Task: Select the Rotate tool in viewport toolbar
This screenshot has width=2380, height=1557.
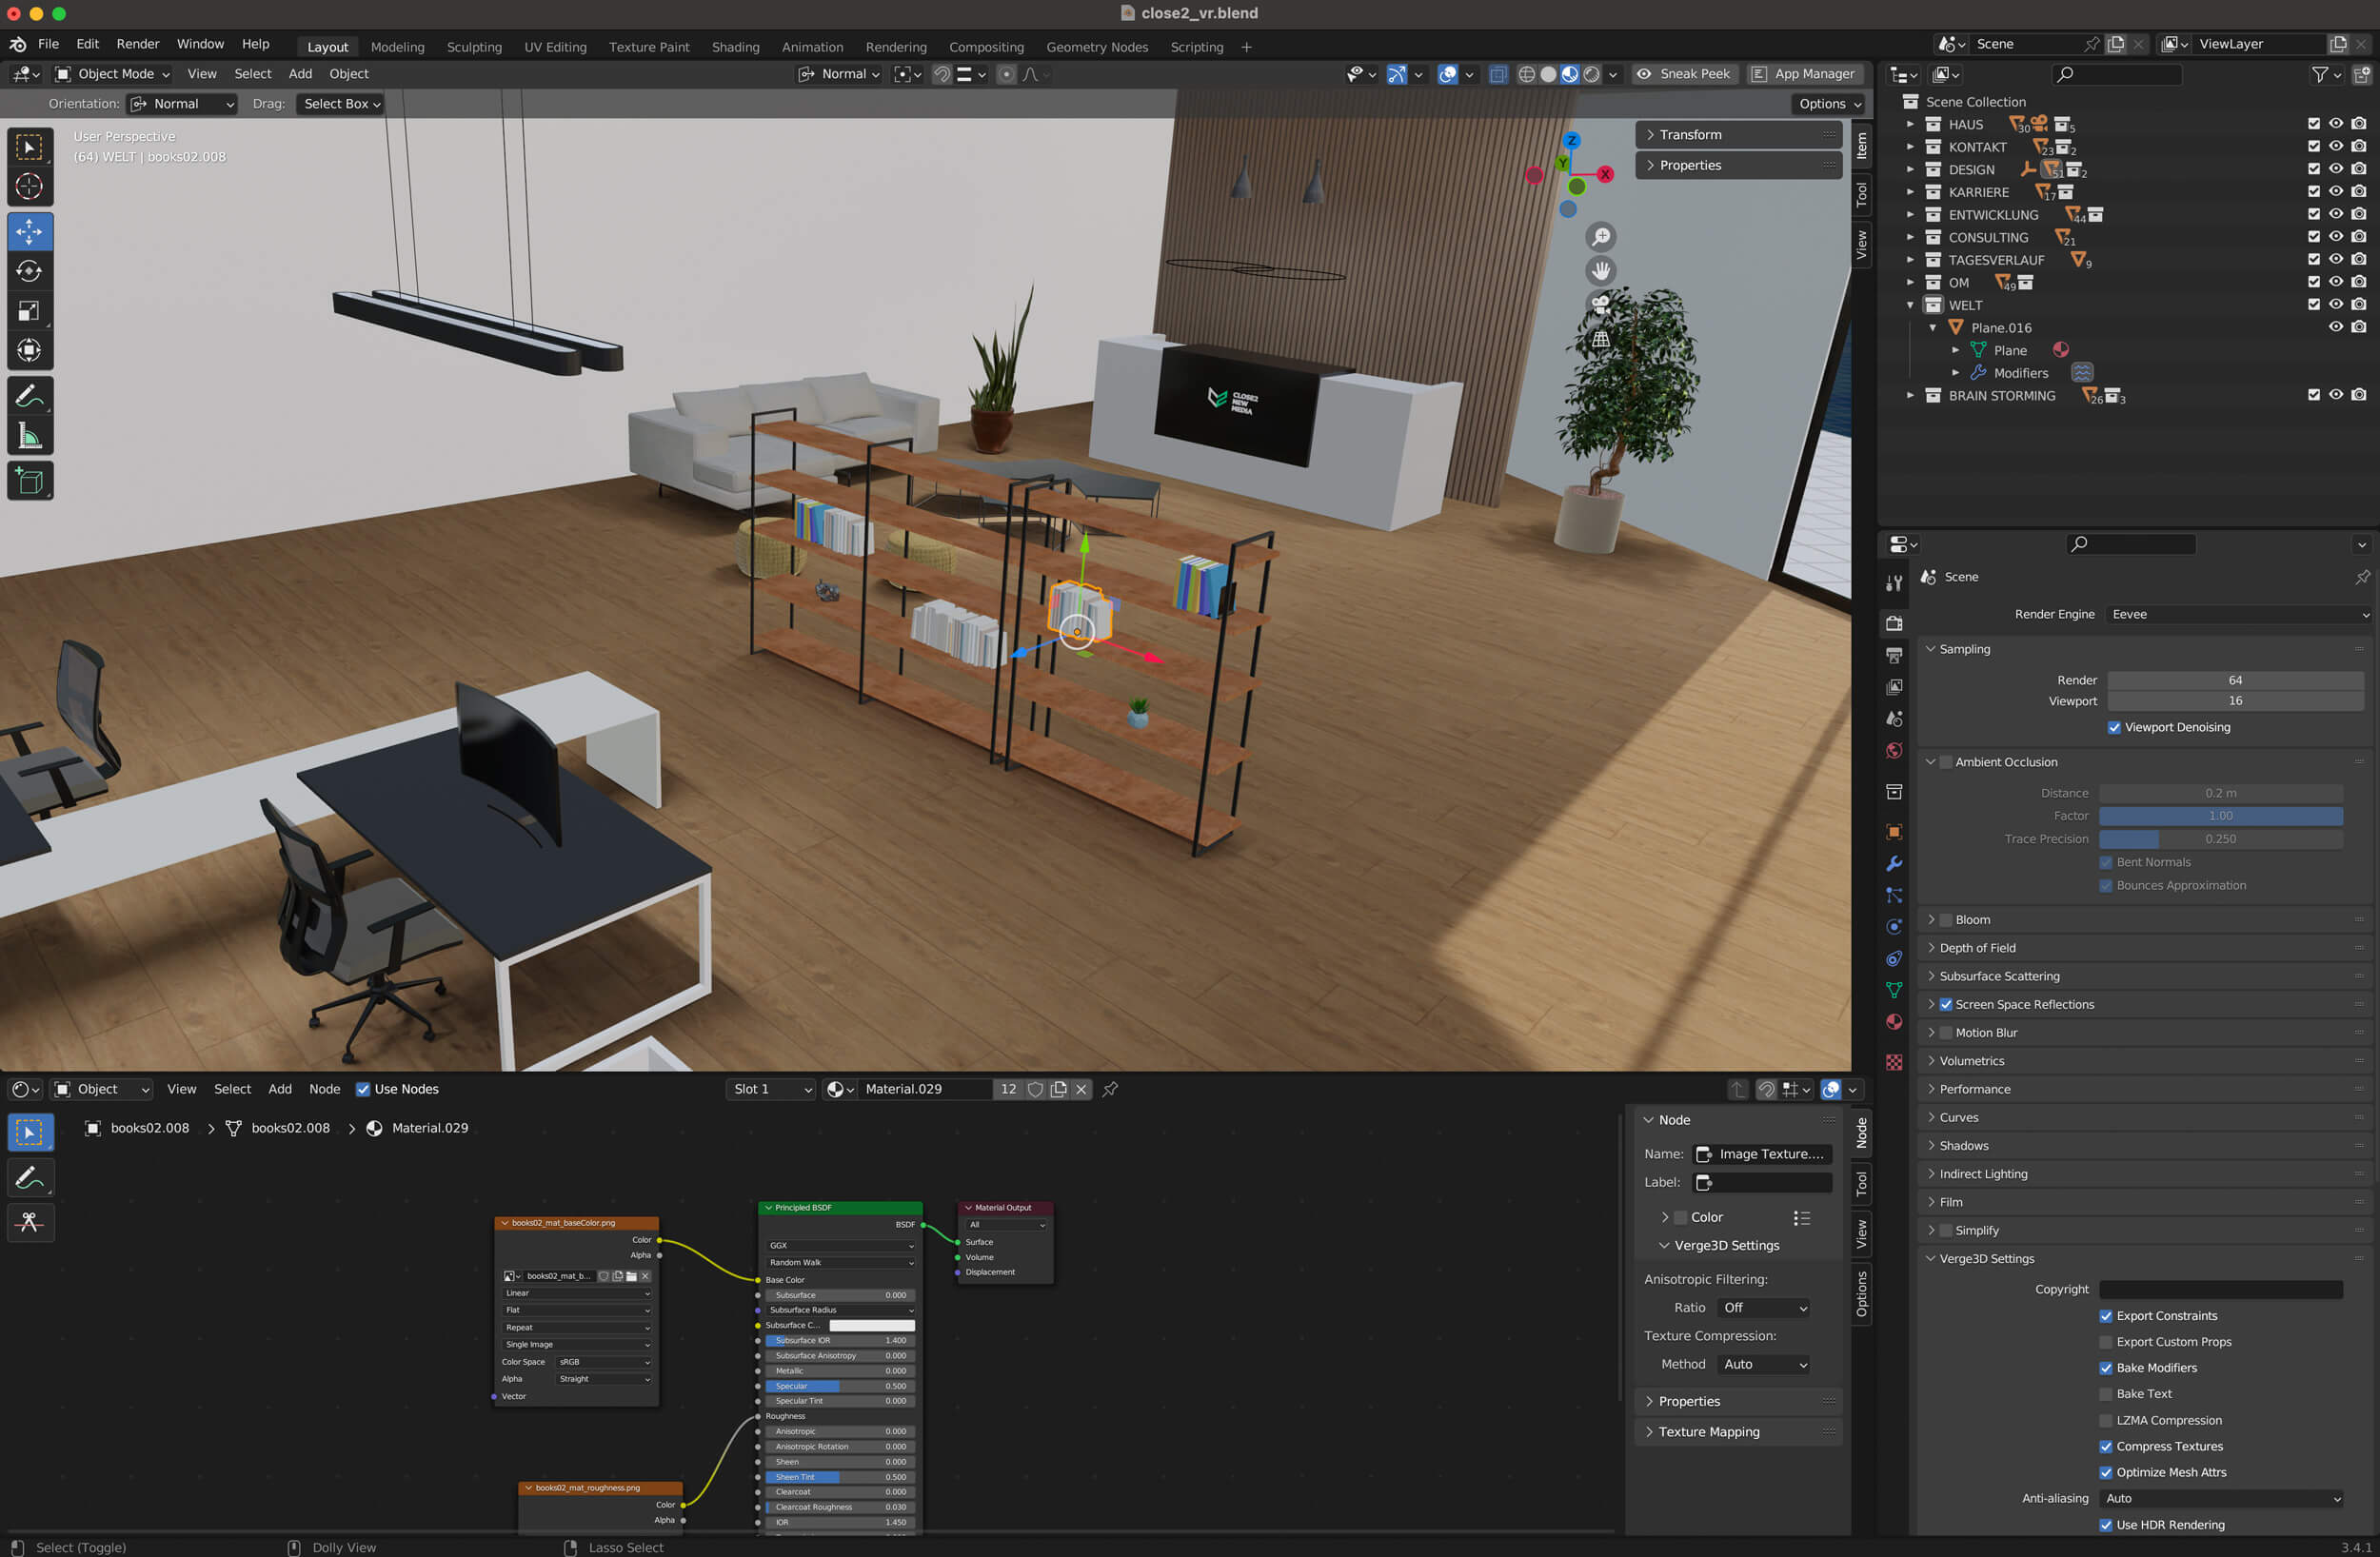Action: coord(29,271)
